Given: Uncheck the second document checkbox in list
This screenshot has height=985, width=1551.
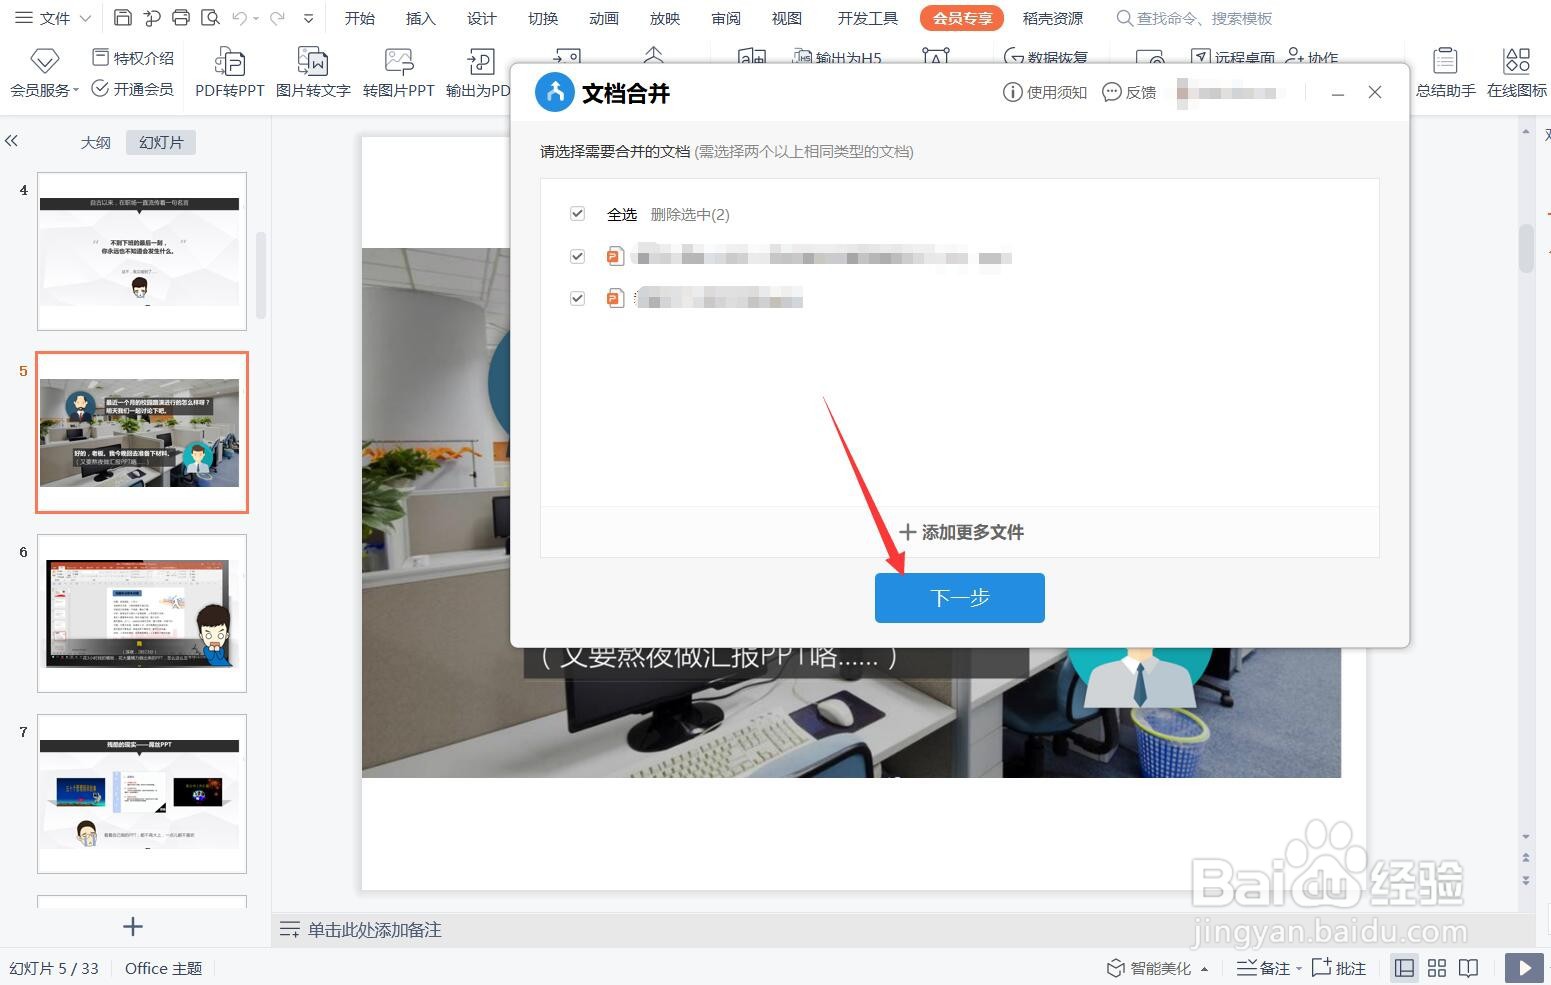Looking at the screenshot, I should (x=577, y=298).
